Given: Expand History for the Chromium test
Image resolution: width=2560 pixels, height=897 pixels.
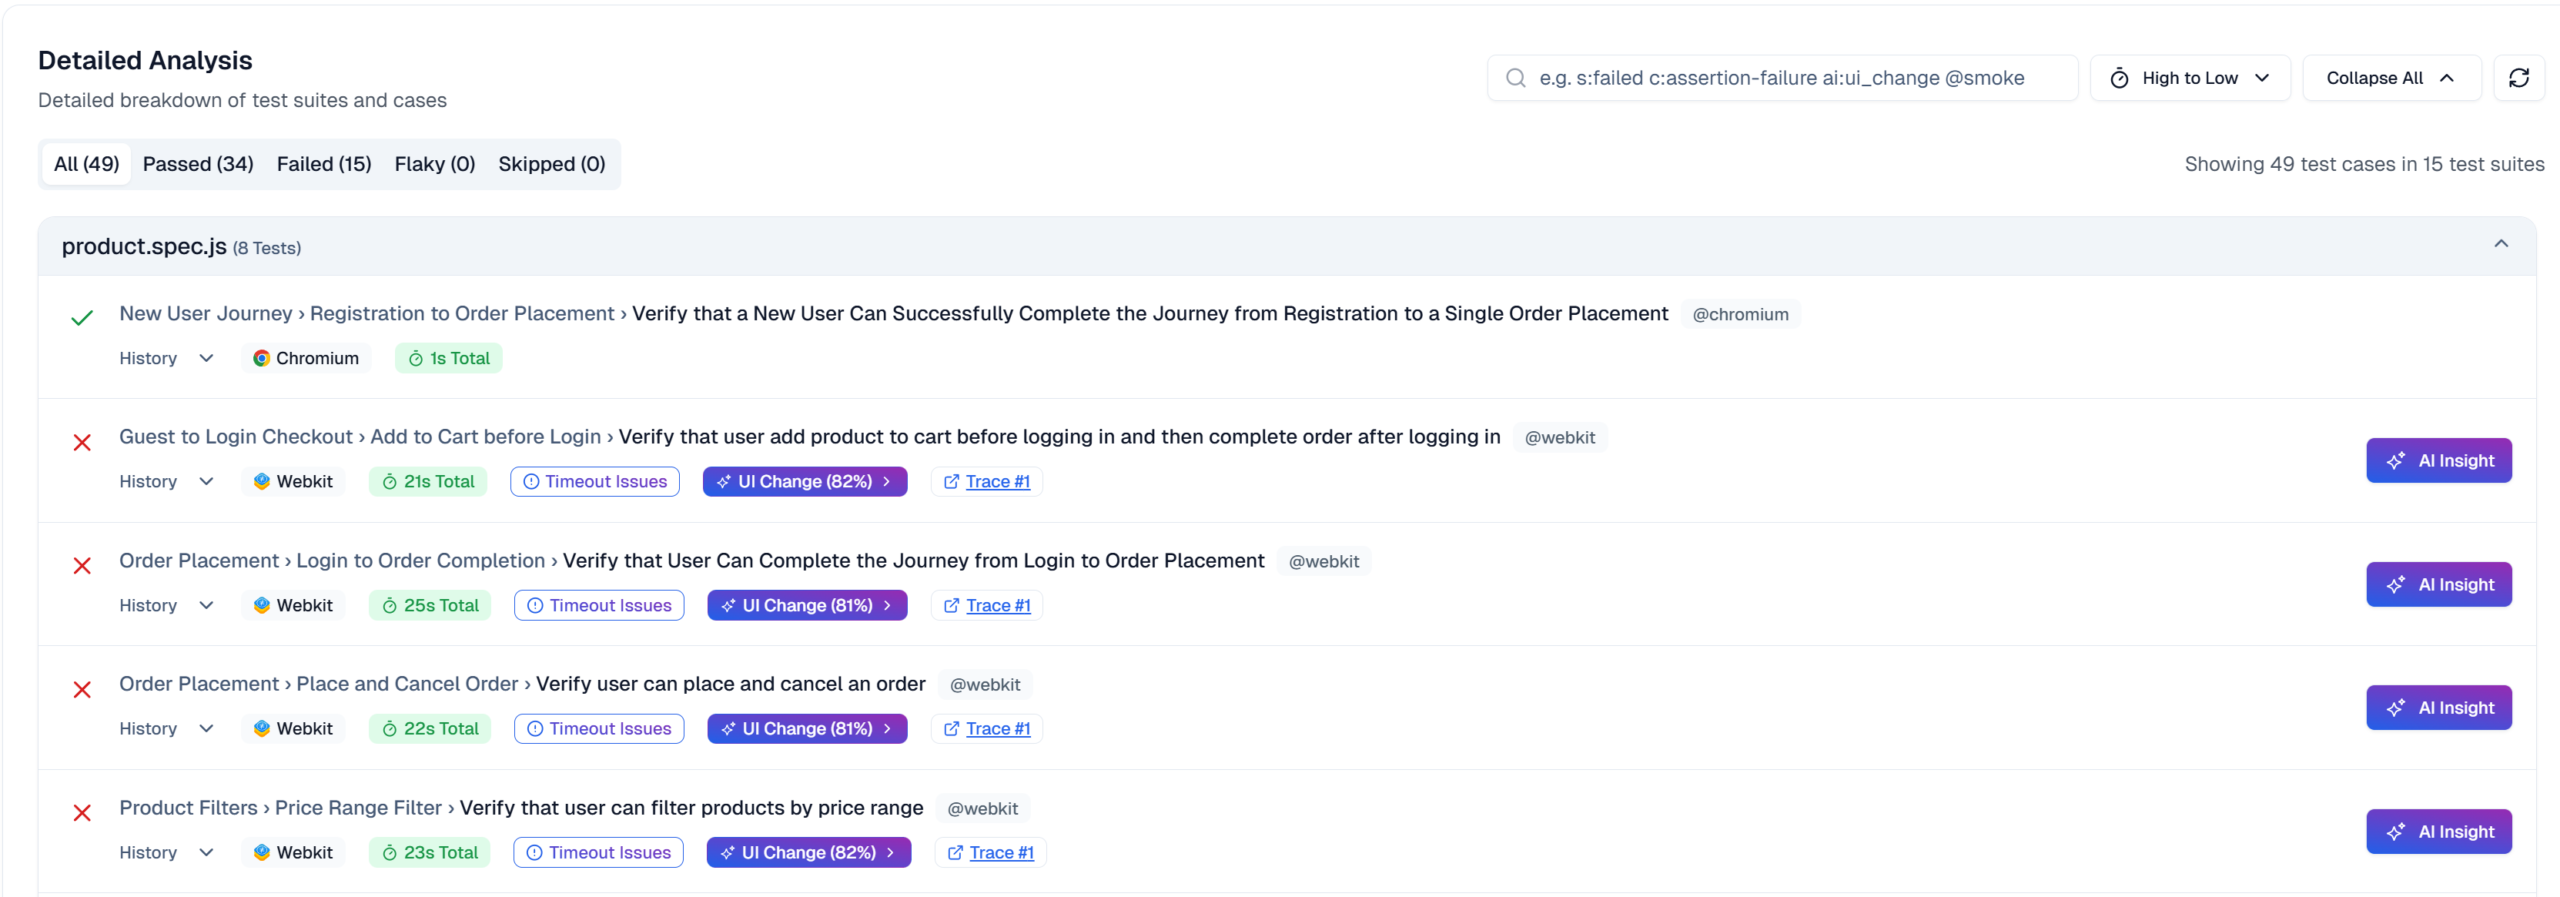Looking at the screenshot, I should [x=166, y=358].
